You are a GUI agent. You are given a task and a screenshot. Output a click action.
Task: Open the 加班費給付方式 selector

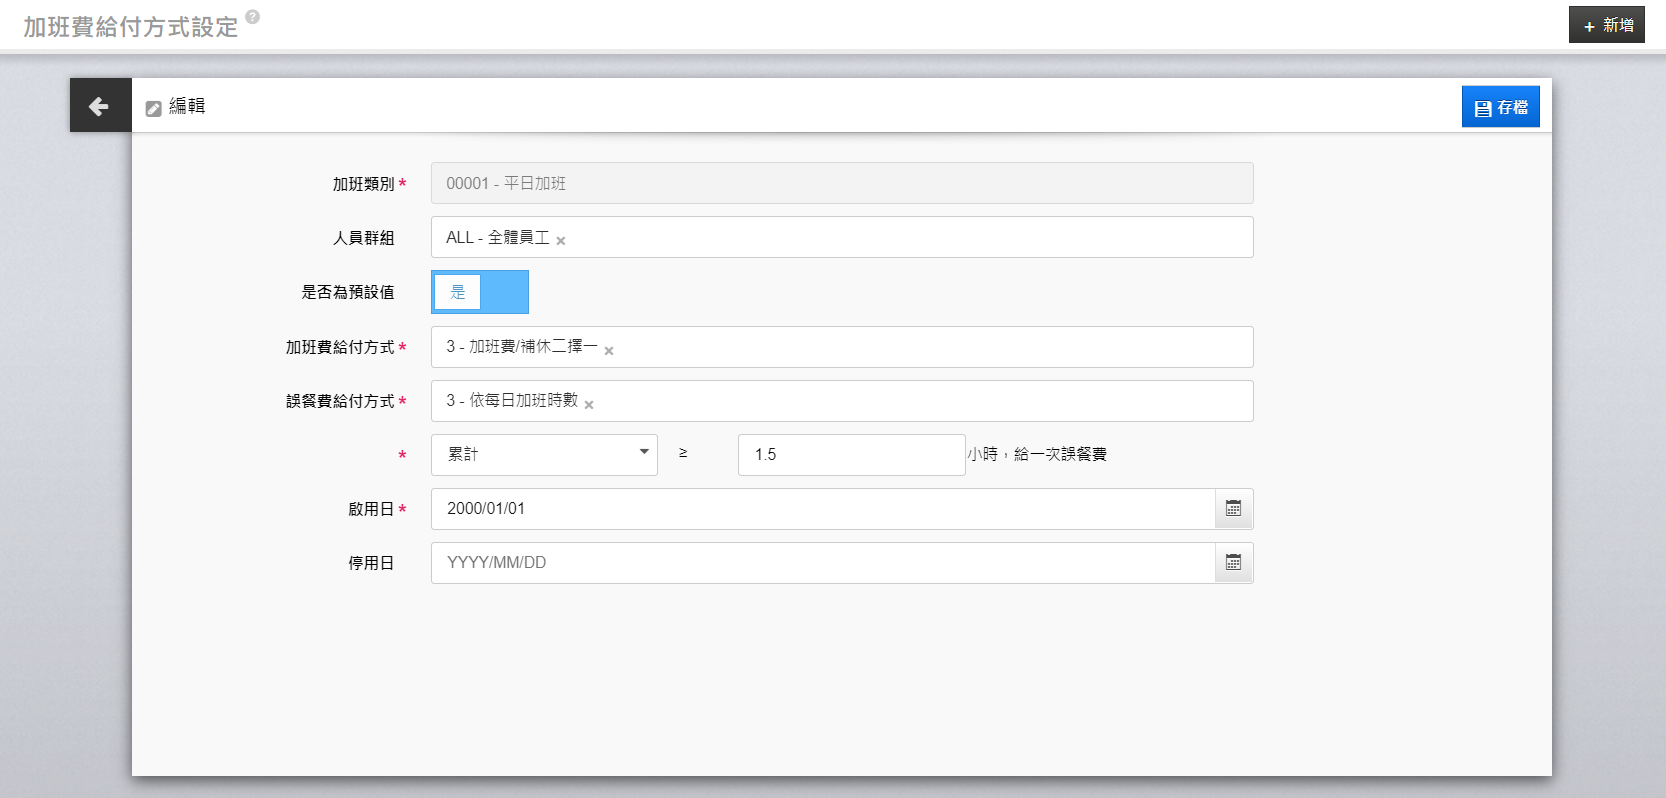pyautogui.click(x=900, y=347)
